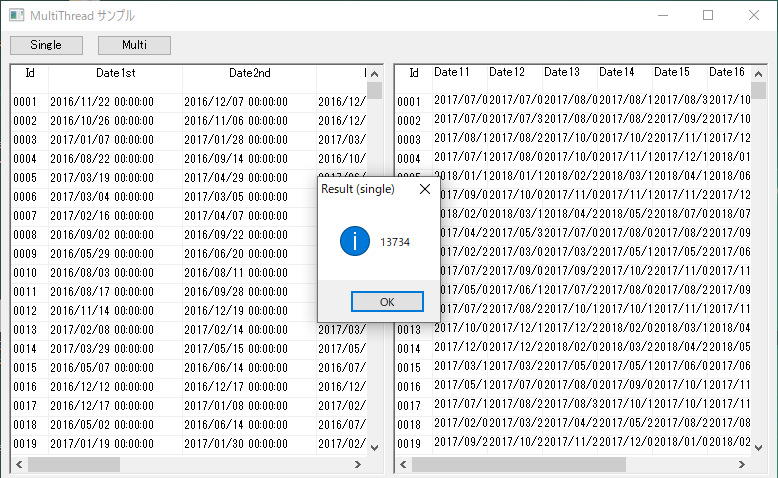Click the Id column header in left grid
The height and width of the screenshot is (478, 778).
point(30,73)
